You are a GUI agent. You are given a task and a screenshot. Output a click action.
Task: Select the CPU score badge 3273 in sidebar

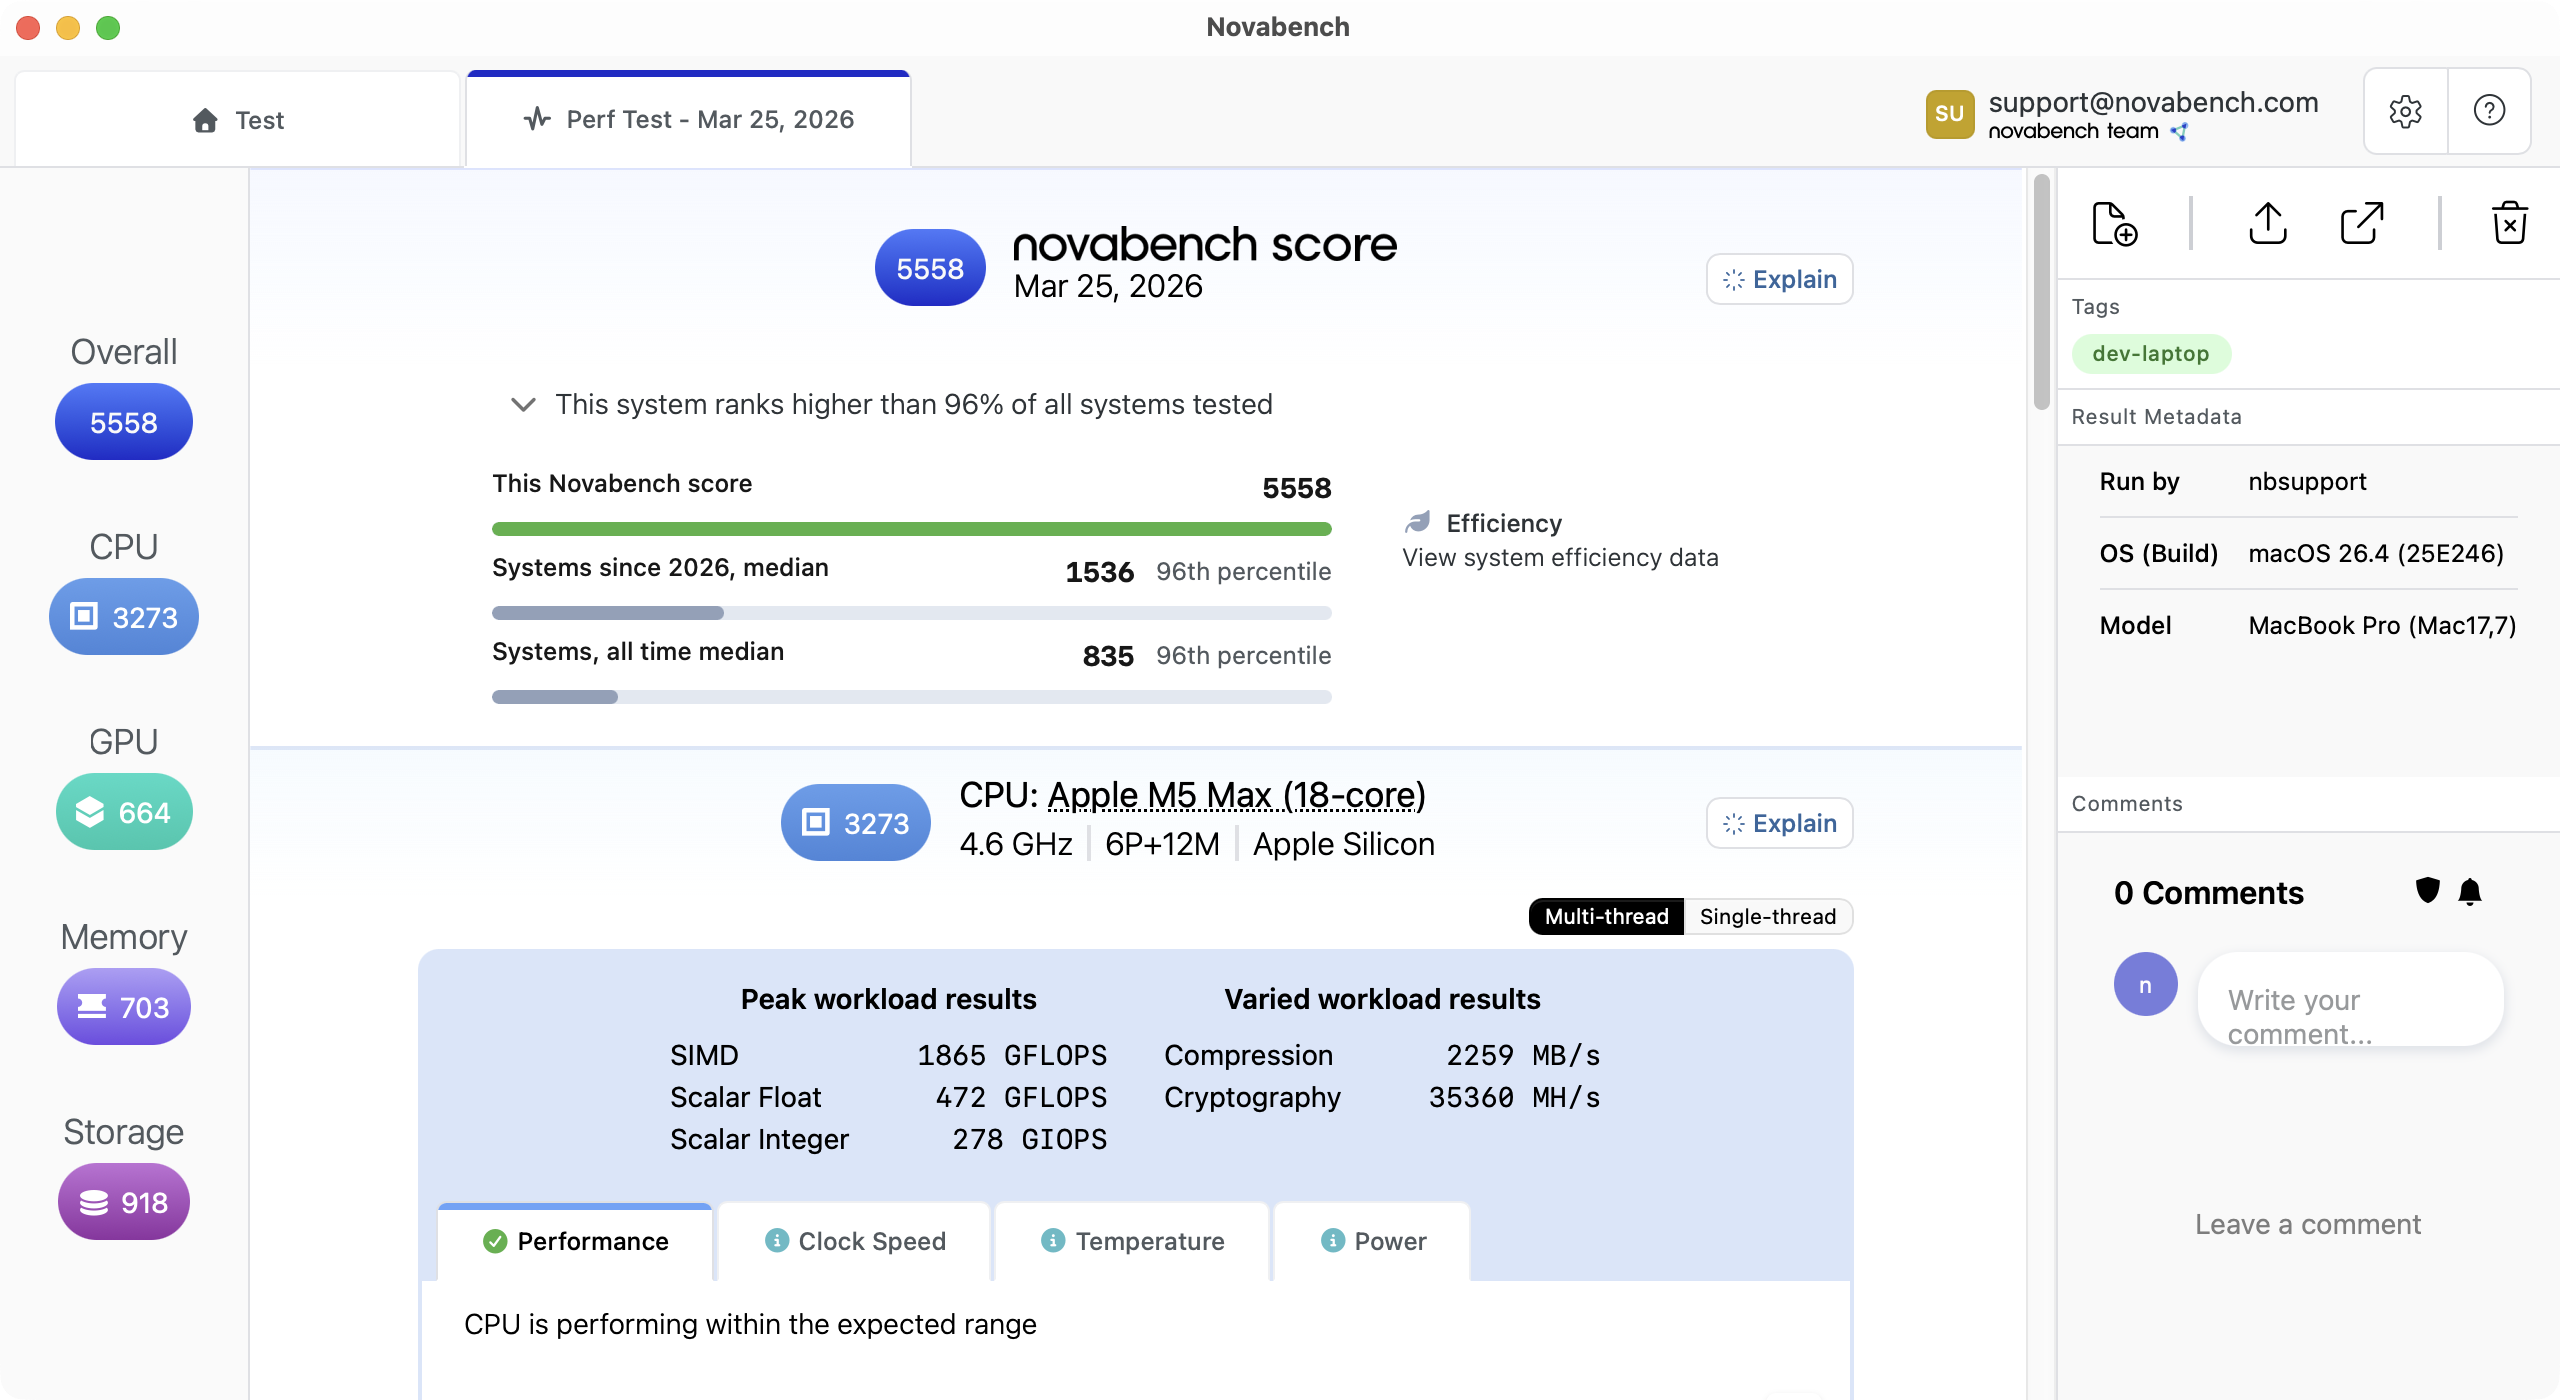click(x=123, y=616)
